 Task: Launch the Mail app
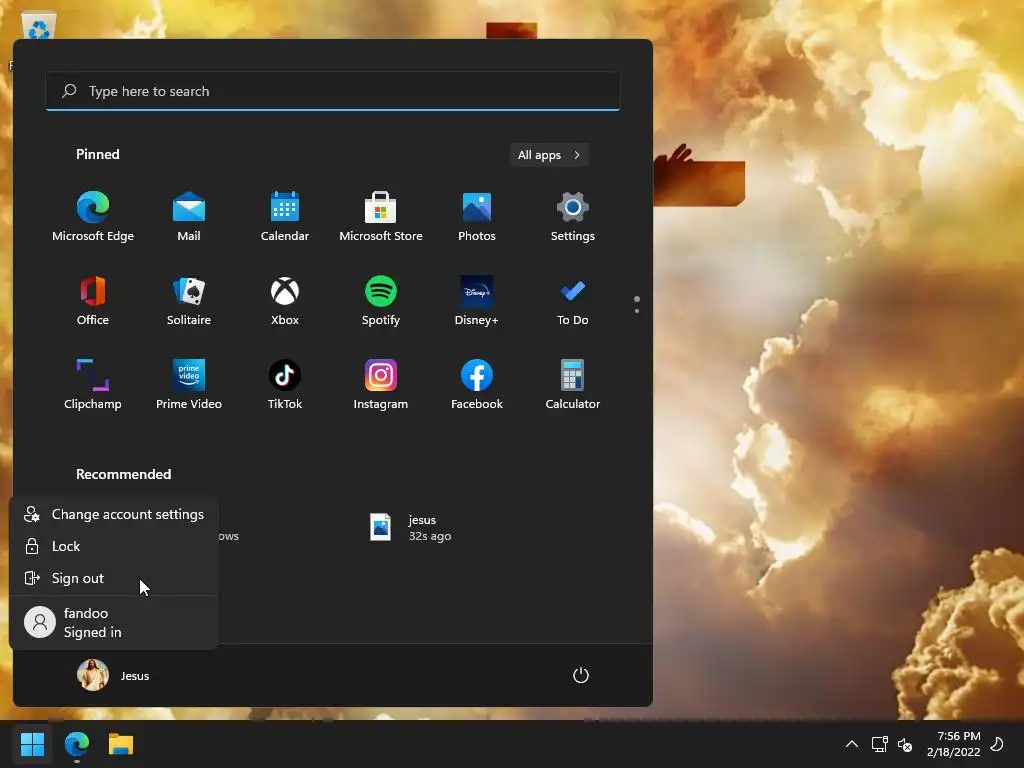189,217
